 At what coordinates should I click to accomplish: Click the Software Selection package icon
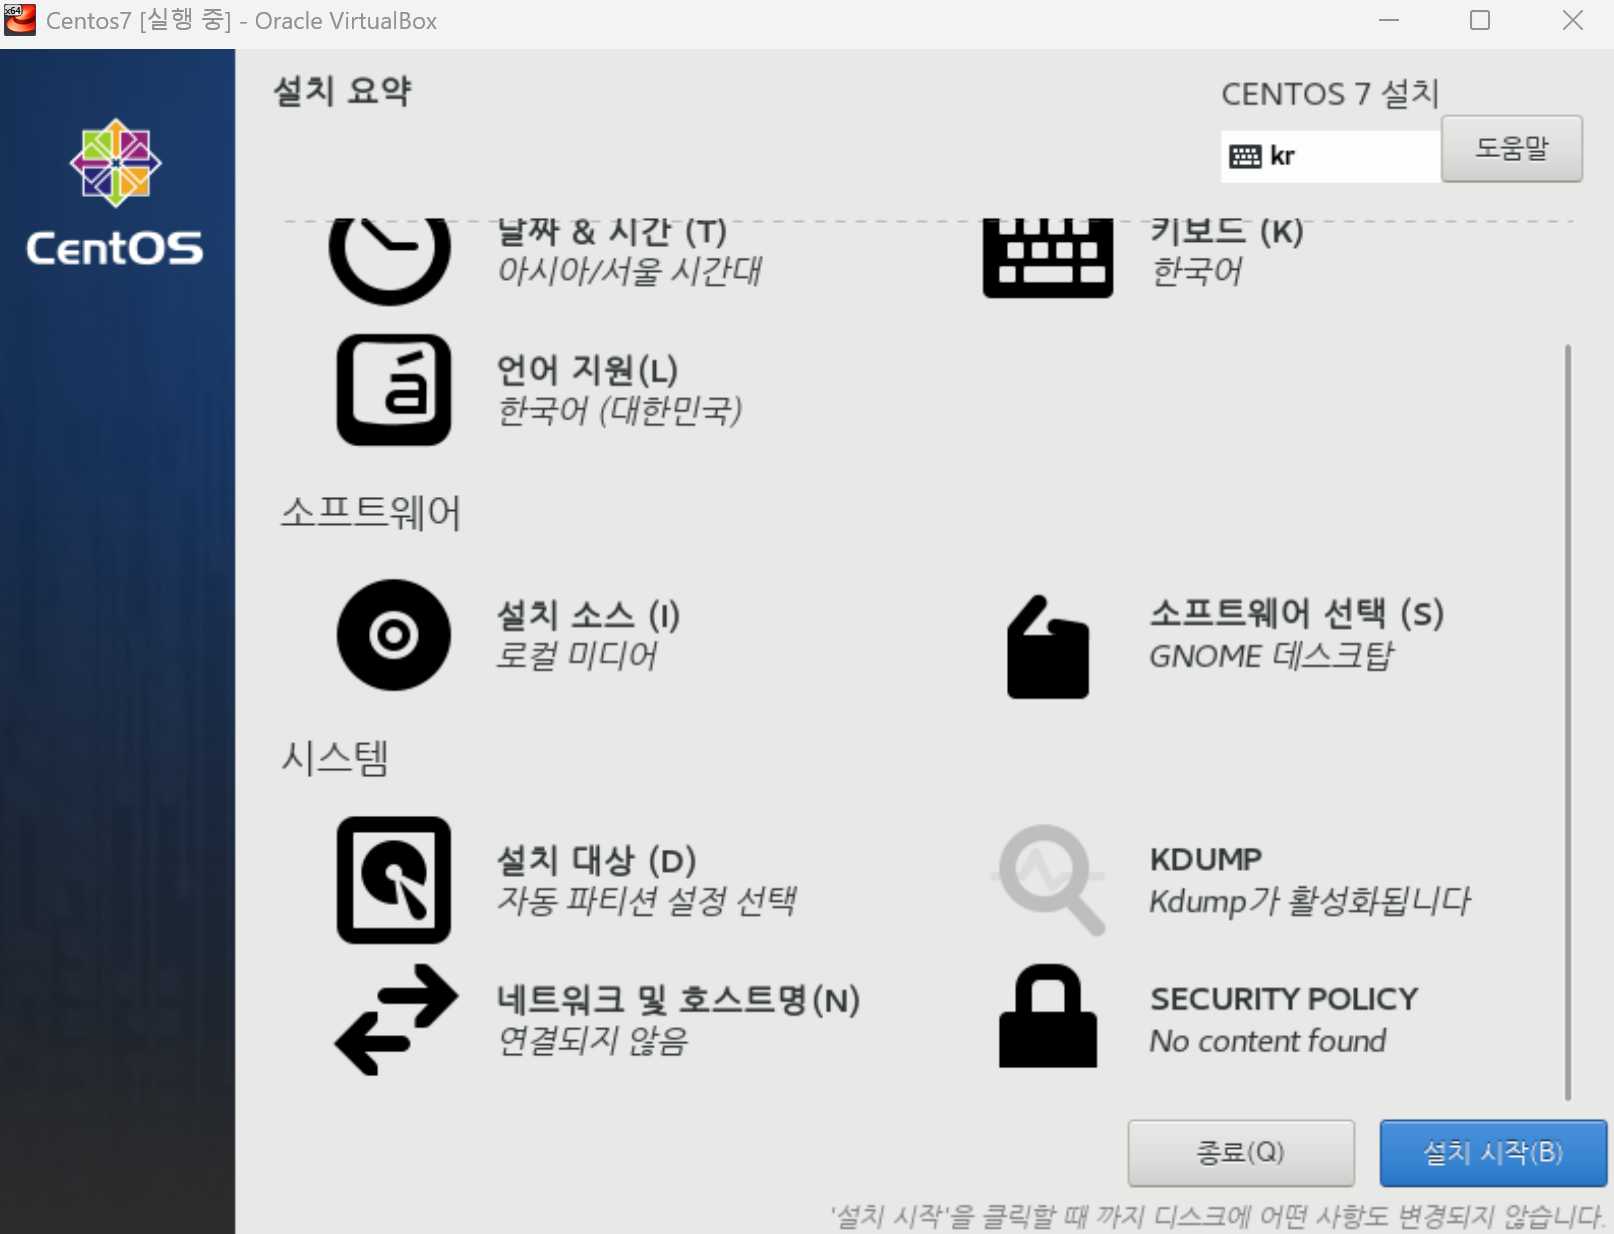pyautogui.click(x=1048, y=647)
